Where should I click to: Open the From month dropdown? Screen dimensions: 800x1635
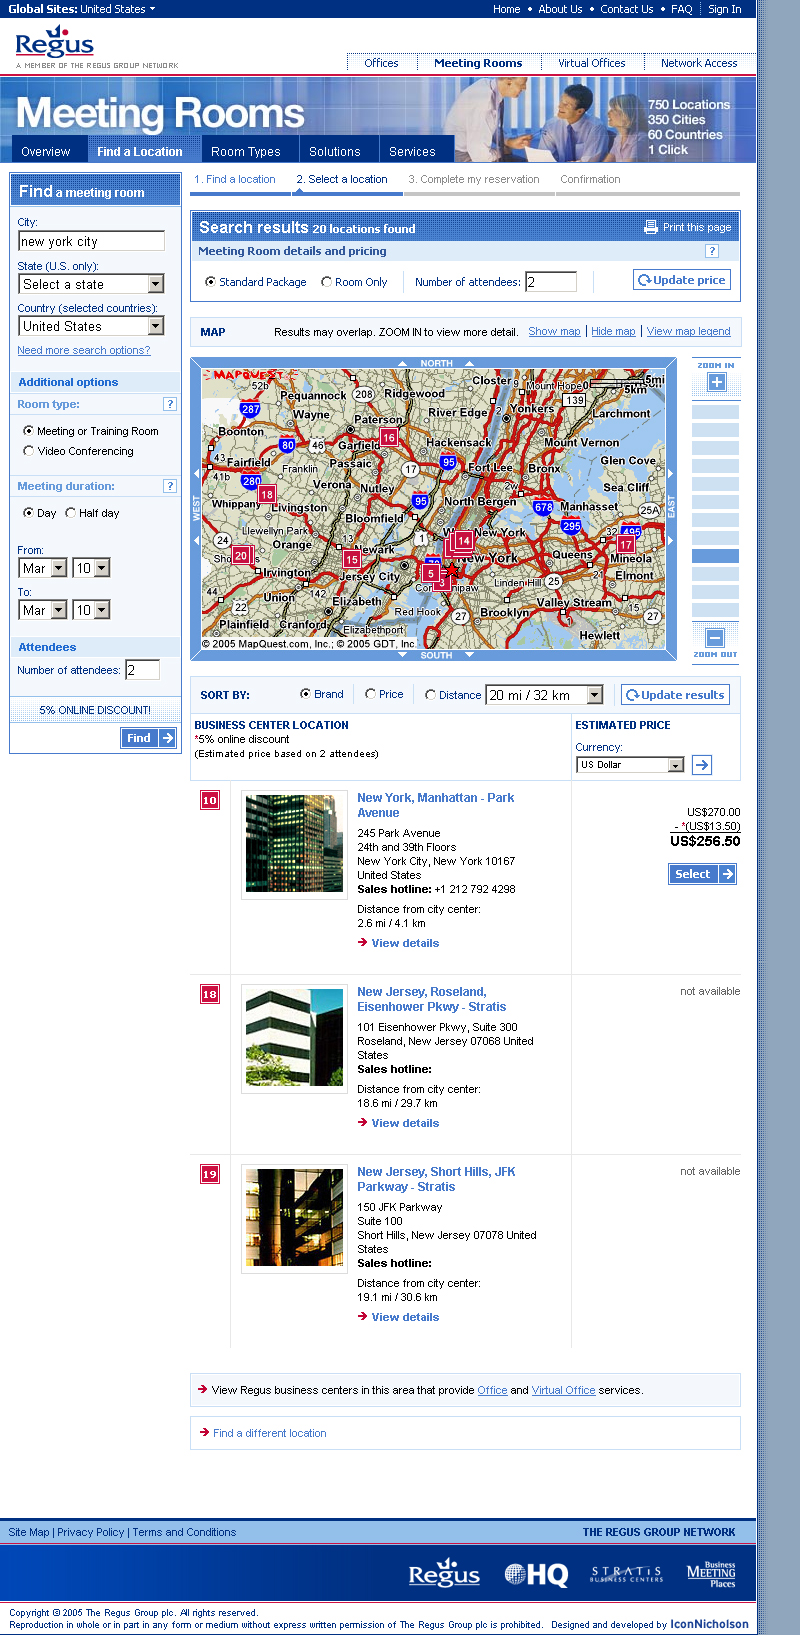pos(43,568)
